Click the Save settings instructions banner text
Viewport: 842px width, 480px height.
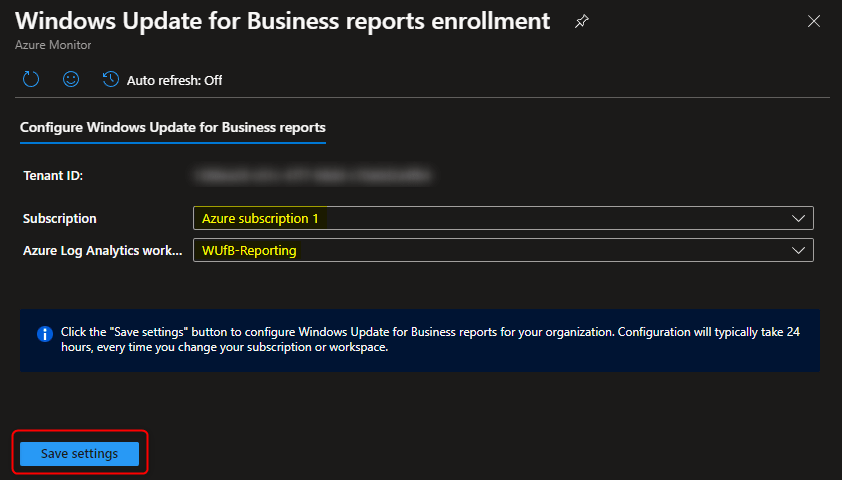tap(430, 339)
